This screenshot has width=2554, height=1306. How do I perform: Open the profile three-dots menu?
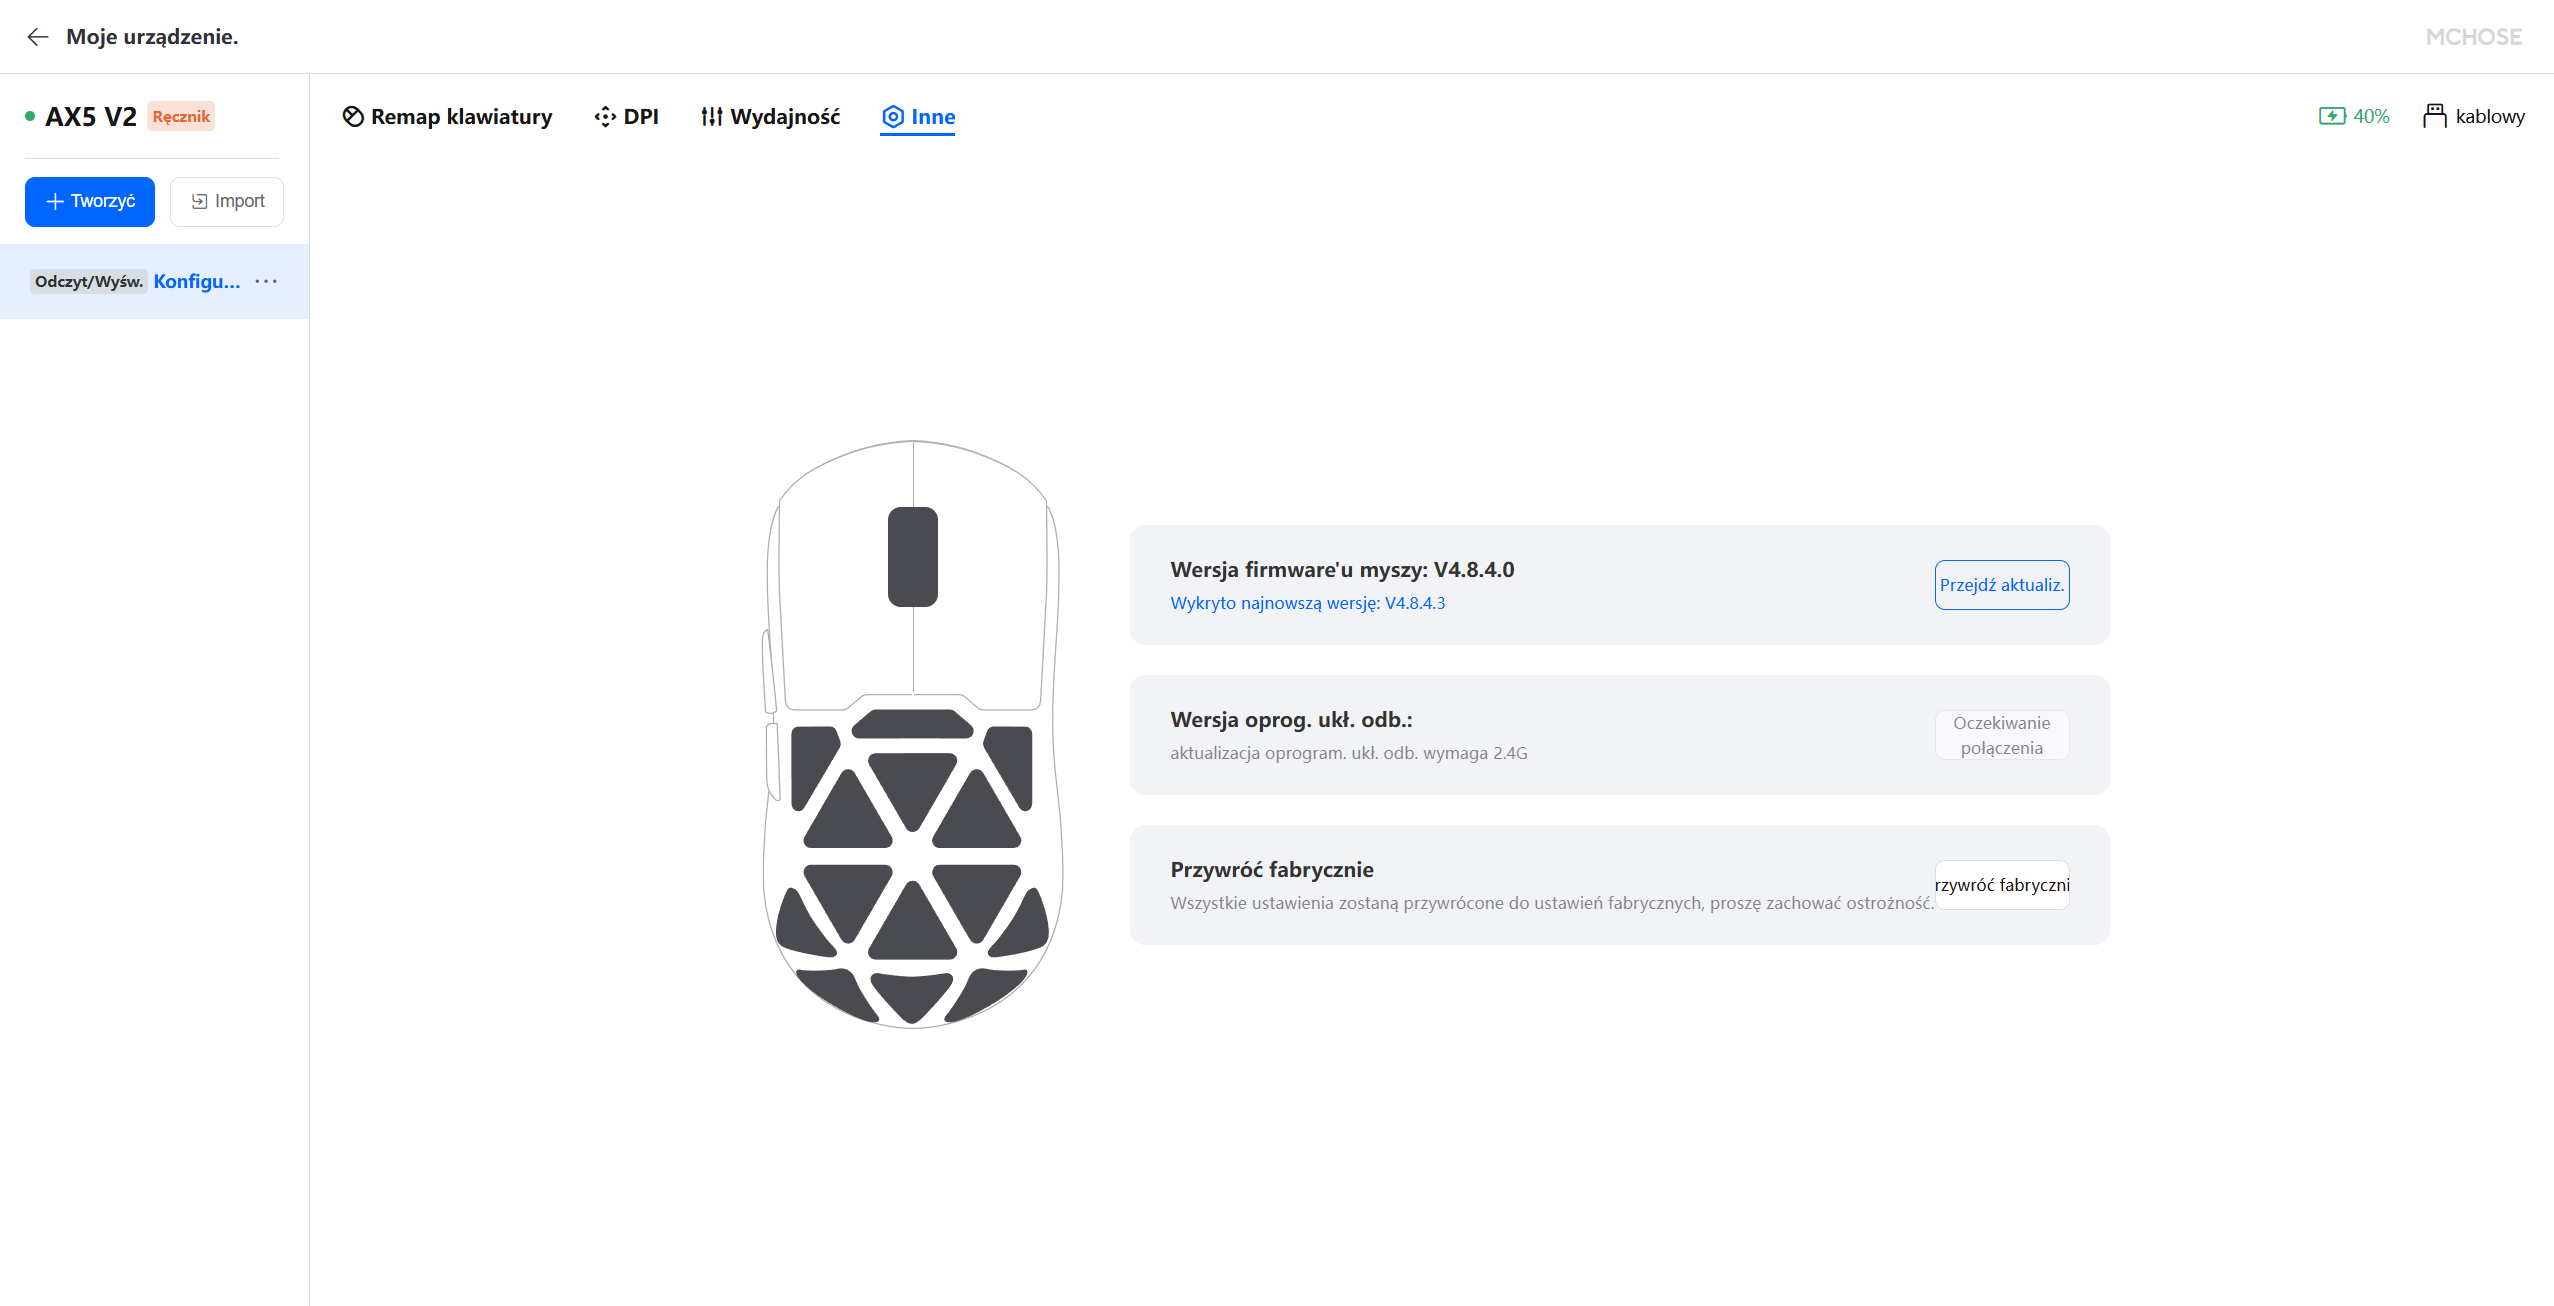point(266,281)
